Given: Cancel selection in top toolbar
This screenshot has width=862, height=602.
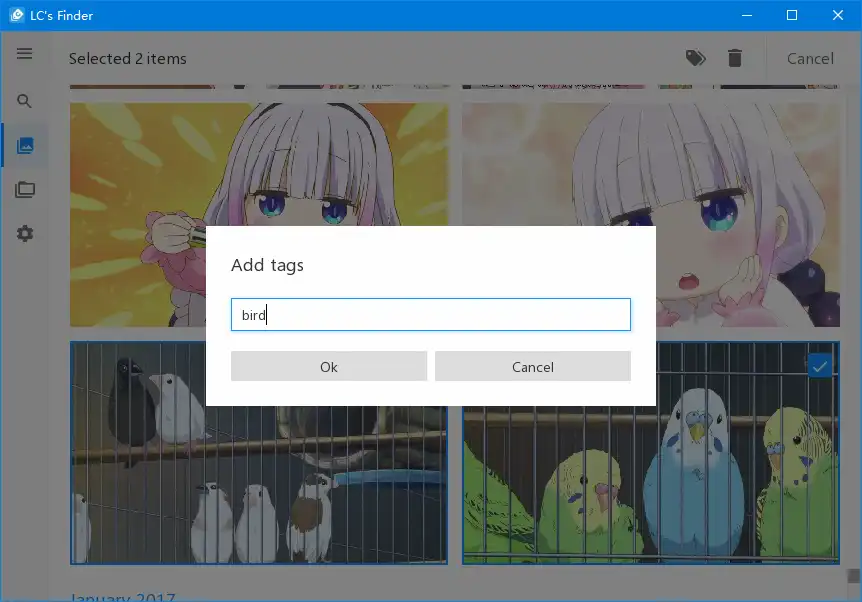Looking at the screenshot, I should 810,58.
